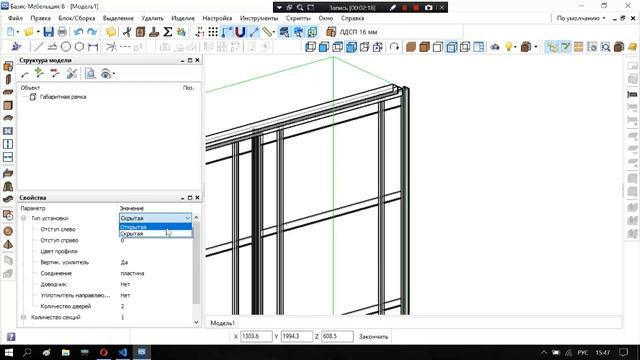Toggle the dotted grid icon
The height and width of the screenshot is (360, 640).
click(213, 32)
